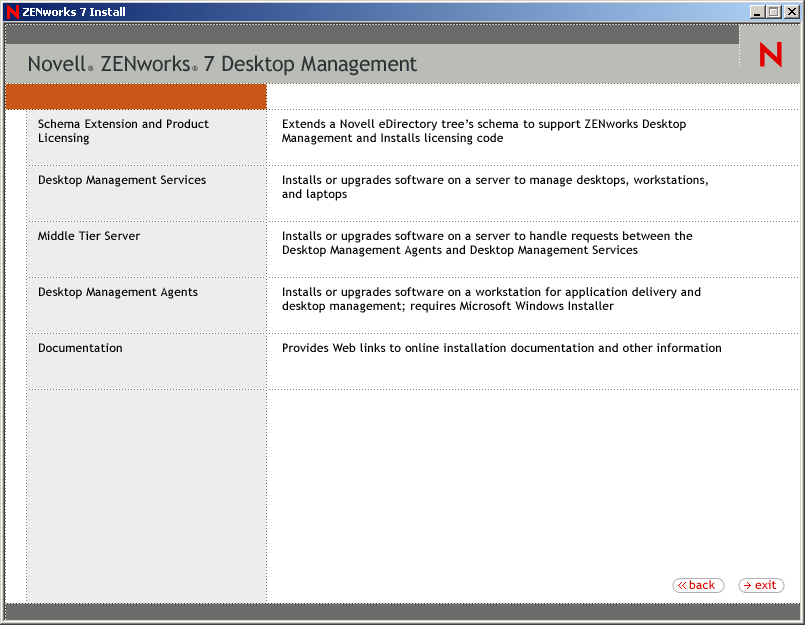Select Schema Extension and Product Licensing

(123, 130)
